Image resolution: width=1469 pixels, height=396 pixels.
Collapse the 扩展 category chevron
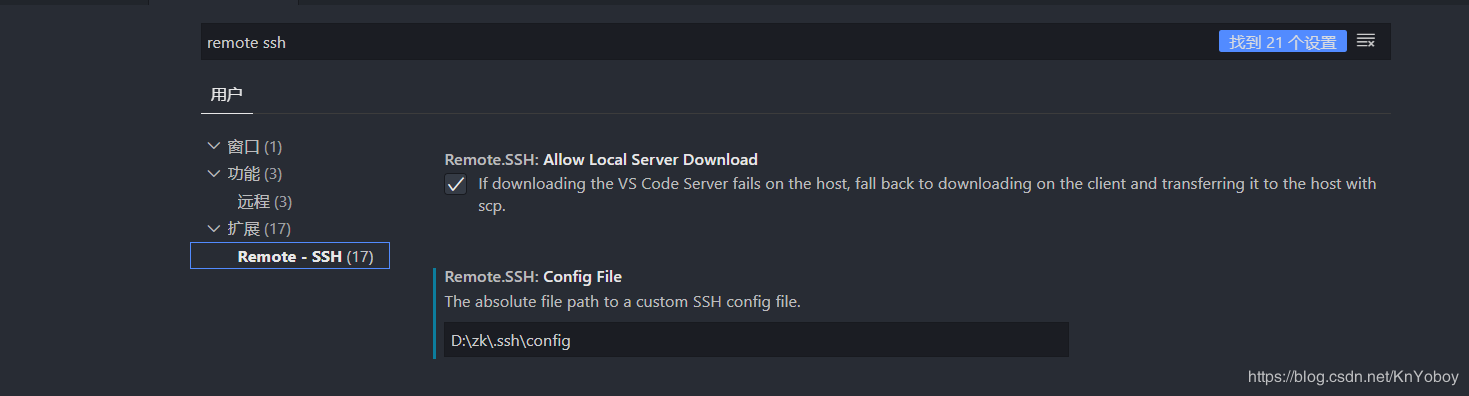click(x=213, y=228)
